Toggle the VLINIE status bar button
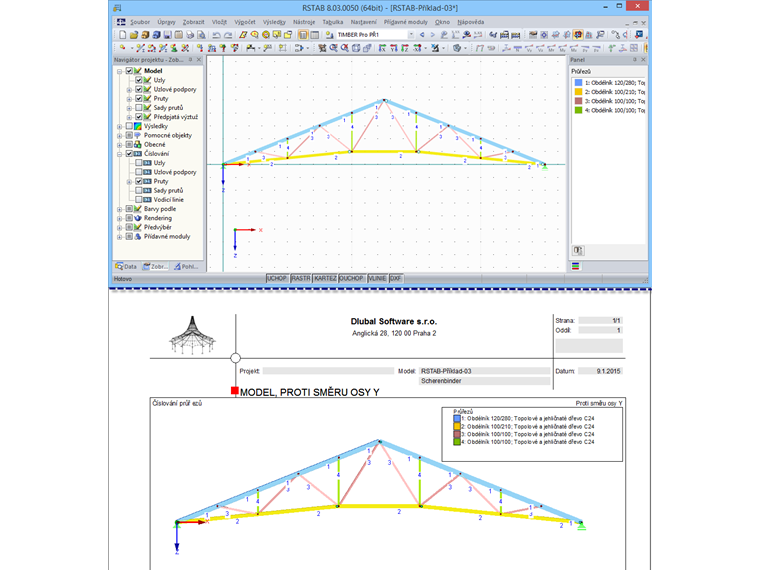Screen dimensions: 760x570 [x=377, y=278]
